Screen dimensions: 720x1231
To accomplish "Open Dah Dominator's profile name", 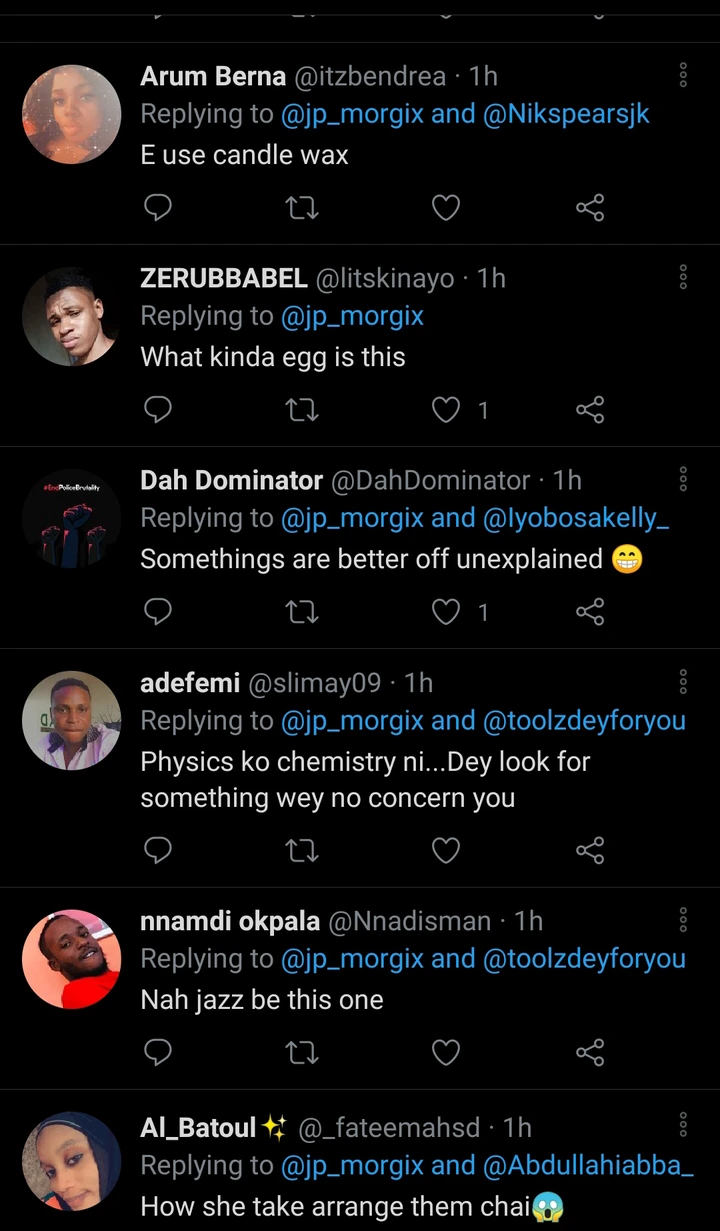I will coord(231,480).
